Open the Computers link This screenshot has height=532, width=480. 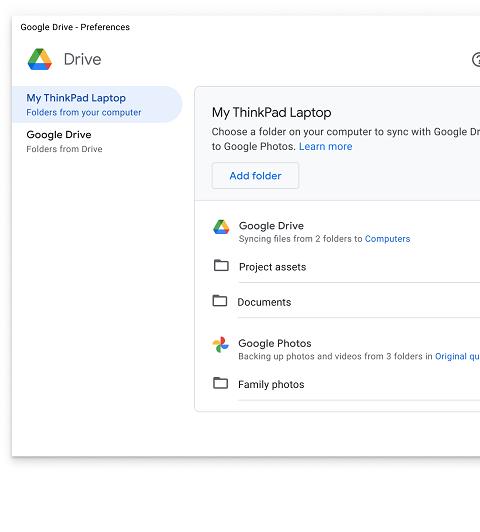[387, 239]
